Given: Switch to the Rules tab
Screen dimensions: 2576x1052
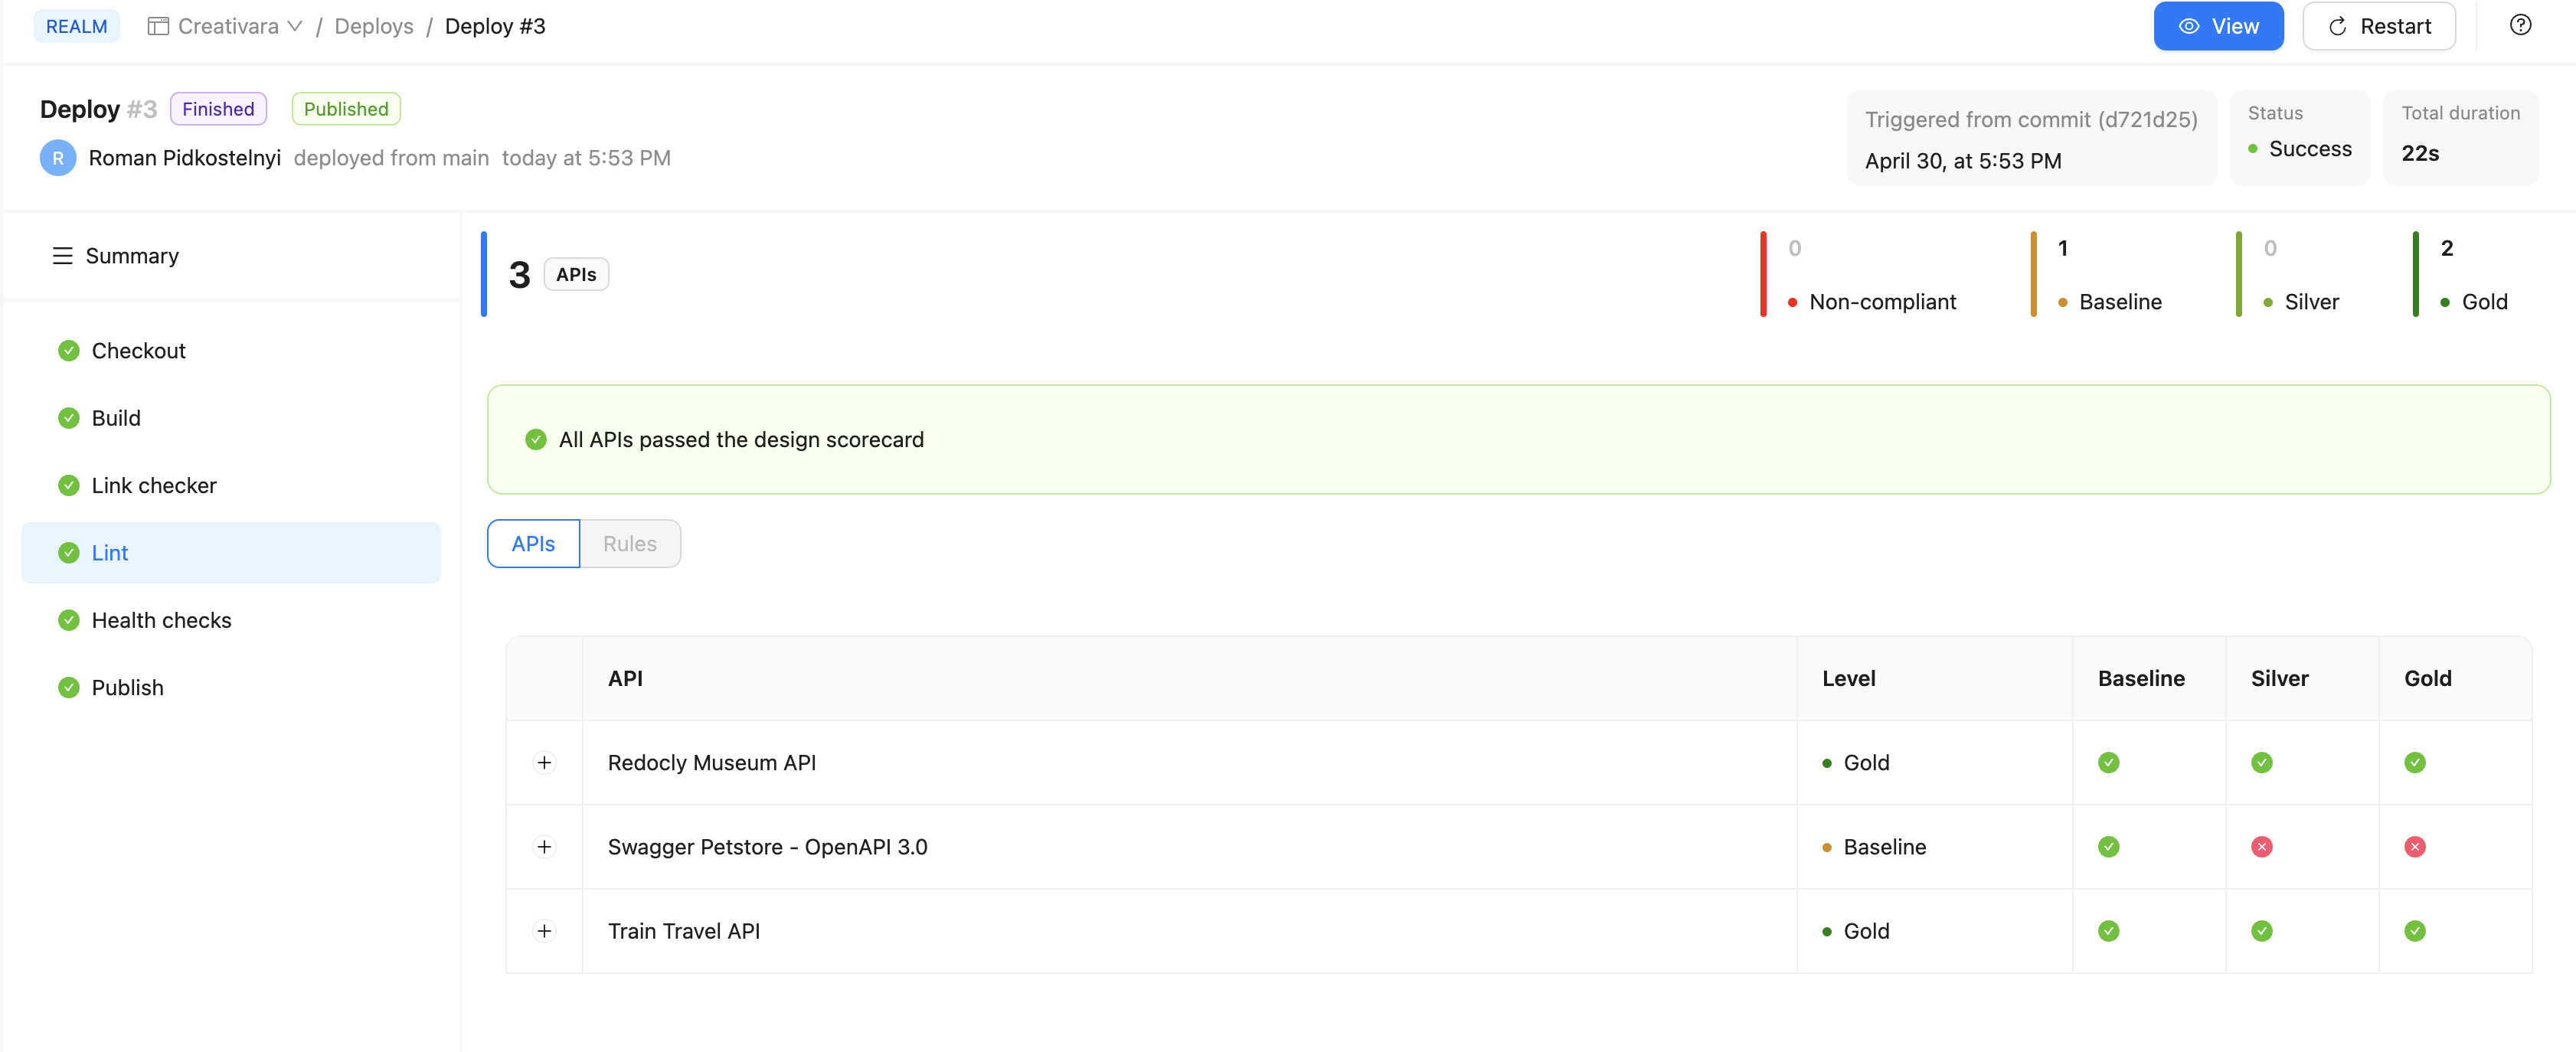Looking at the screenshot, I should (x=630, y=543).
